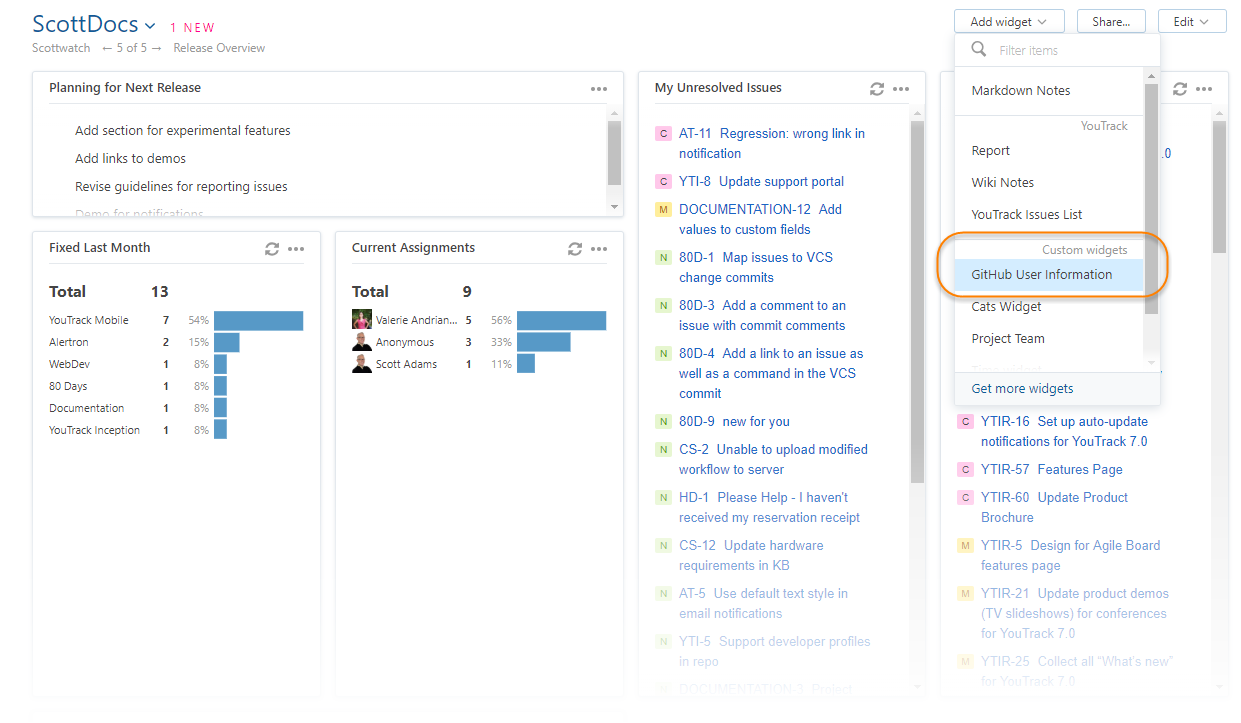
Task: Open the Get more widgets link
Action: [x=1022, y=389]
